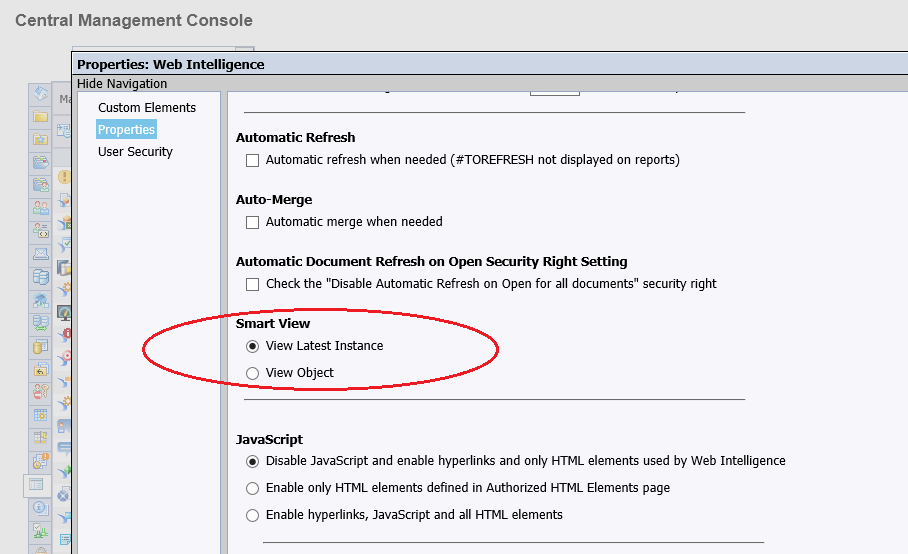Open the Monitoring icon with green checkmark
908x554 pixels.
tap(41, 530)
